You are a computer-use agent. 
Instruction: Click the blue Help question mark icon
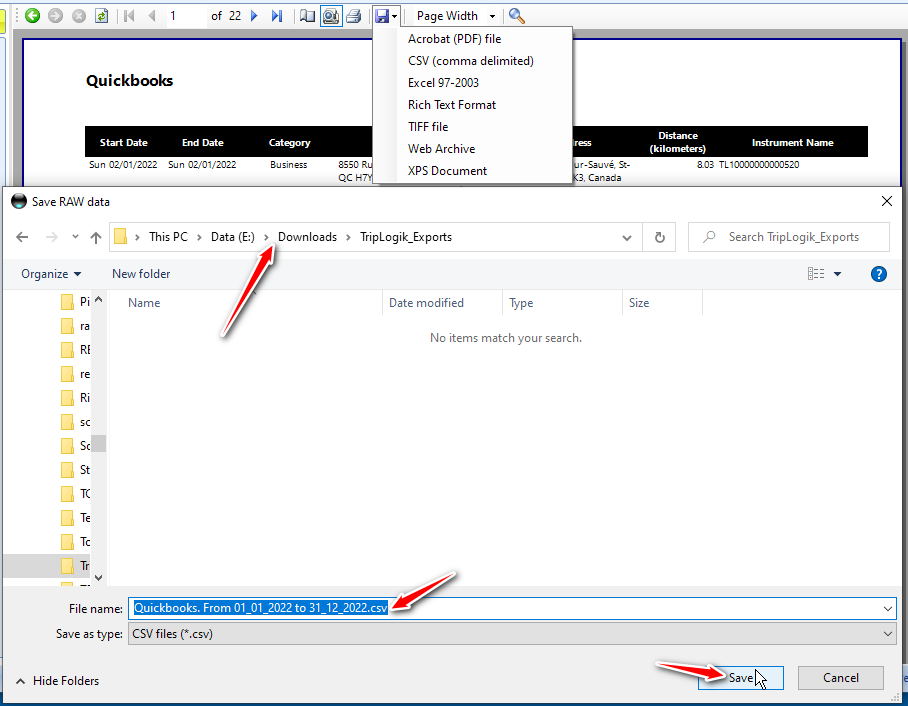point(878,274)
